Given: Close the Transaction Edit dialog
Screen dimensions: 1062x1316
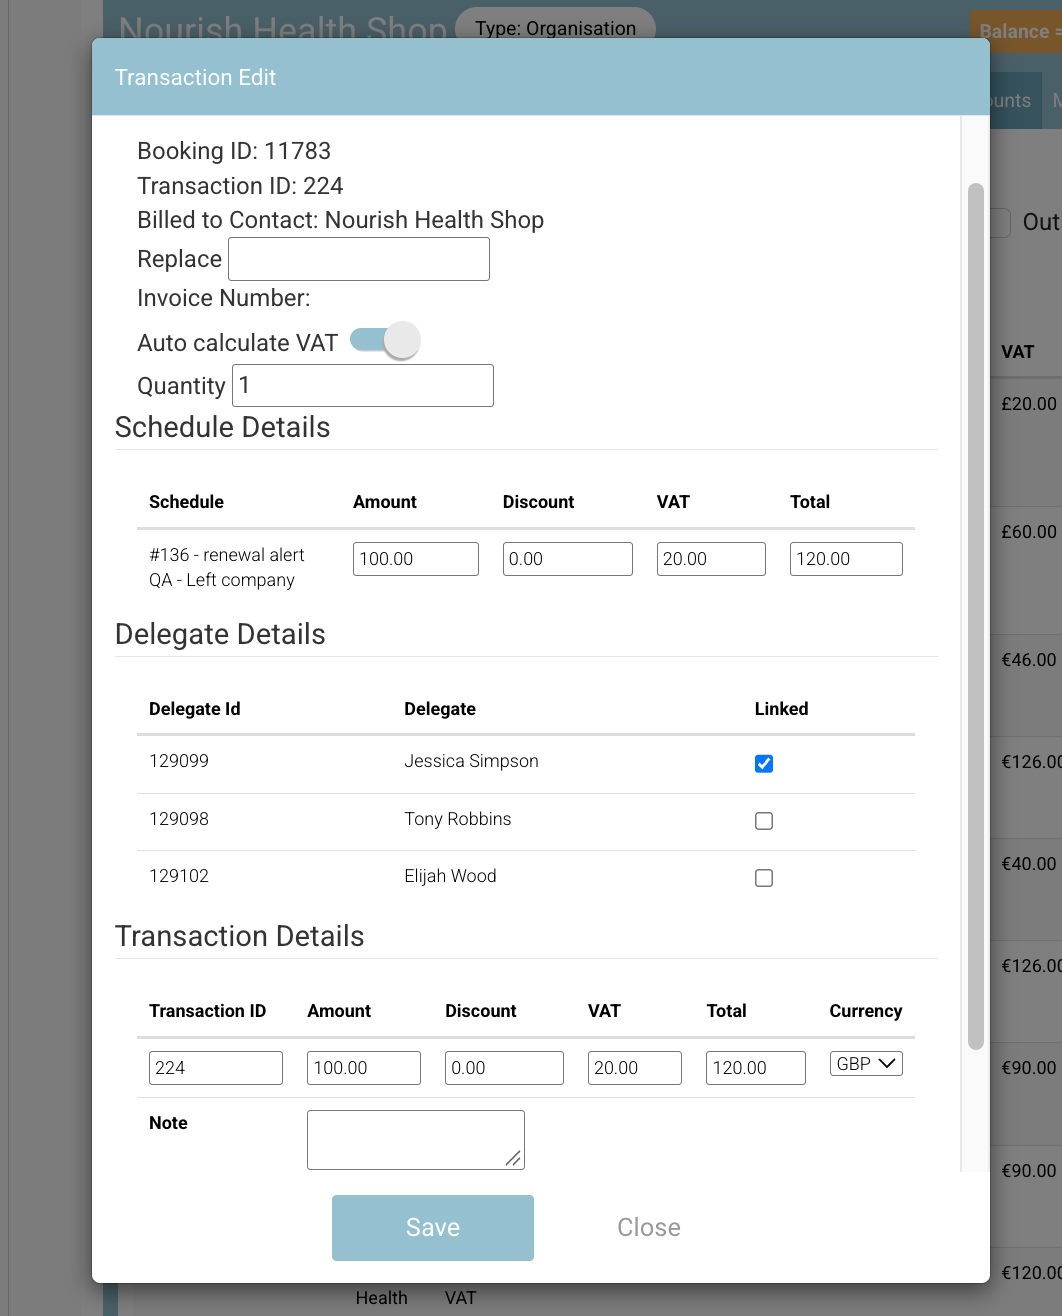Looking at the screenshot, I should (649, 1228).
